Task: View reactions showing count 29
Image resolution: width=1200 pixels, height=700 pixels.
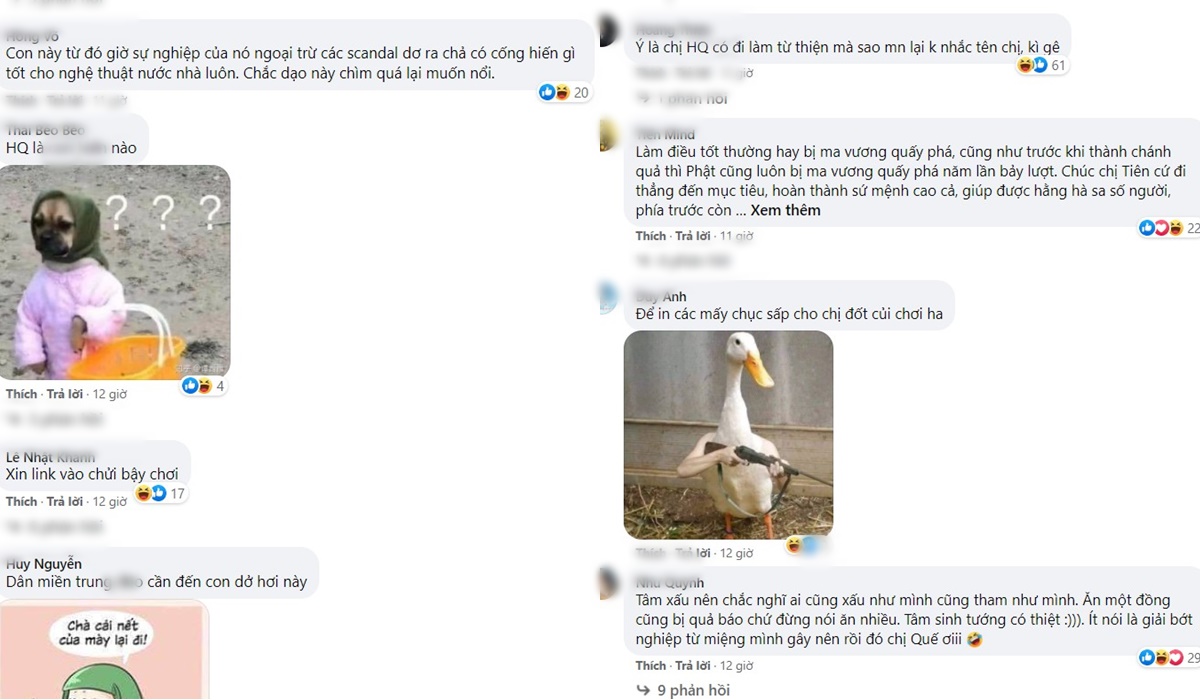Action: [x=1170, y=657]
